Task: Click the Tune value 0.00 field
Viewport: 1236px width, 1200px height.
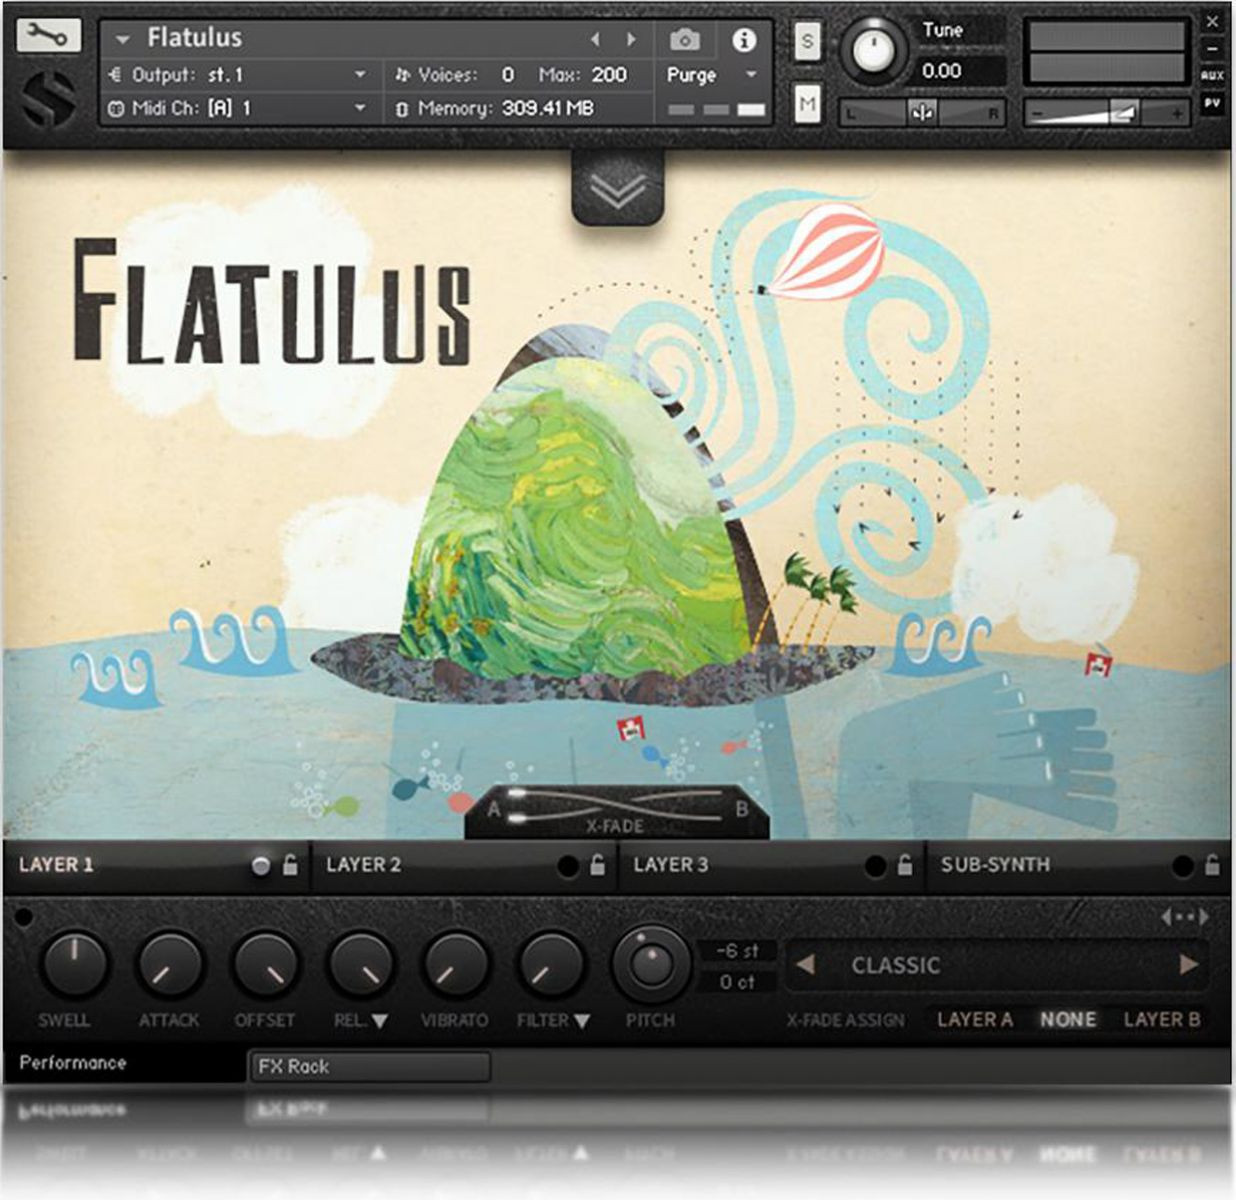Action: [x=961, y=71]
